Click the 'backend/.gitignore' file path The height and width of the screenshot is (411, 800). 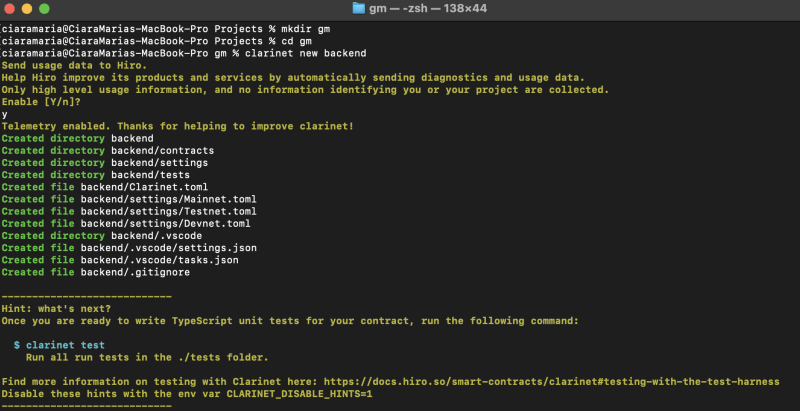[x=135, y=272]
